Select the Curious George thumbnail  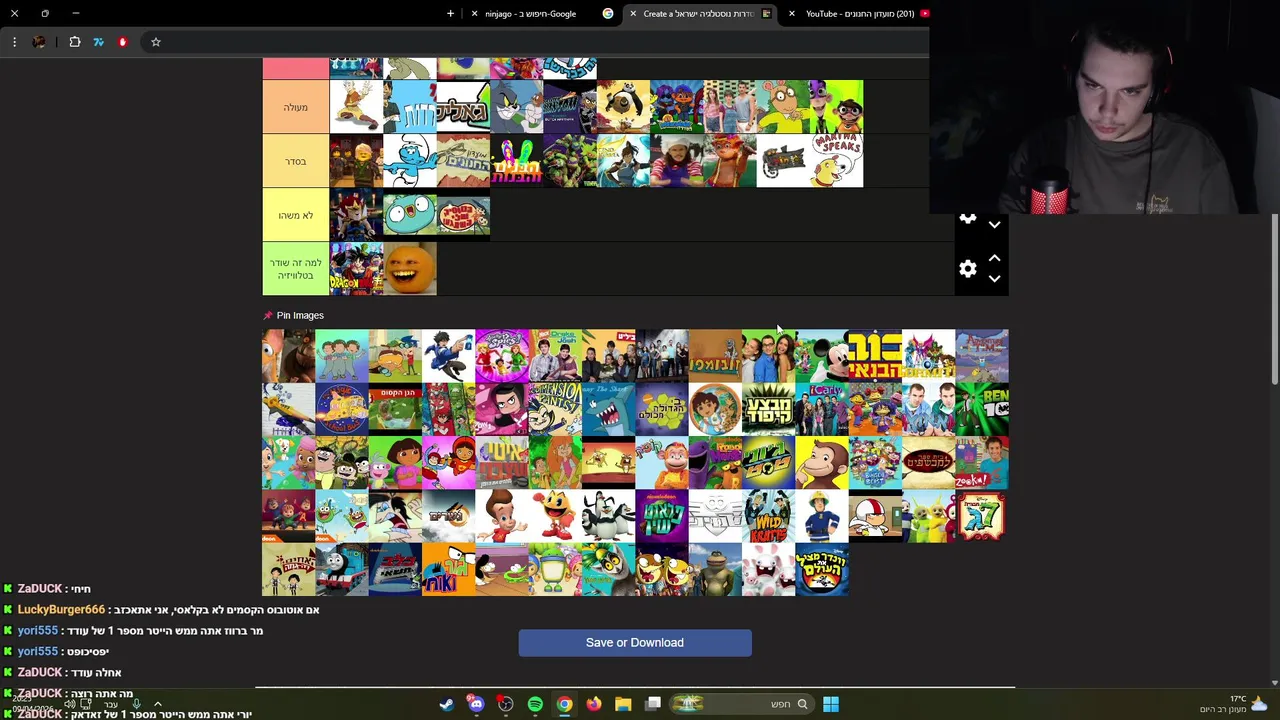coord(822,463)
